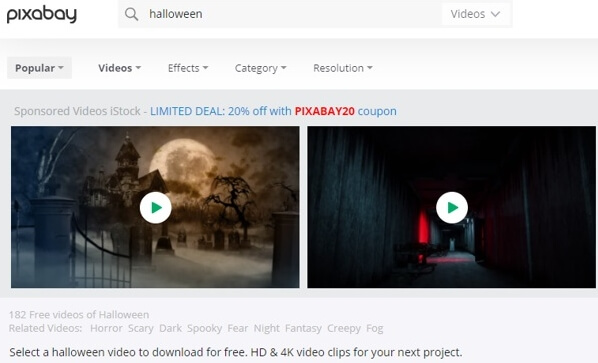Open the Category filter dropdown
The image size is (598, 363).
pos(260,68)
